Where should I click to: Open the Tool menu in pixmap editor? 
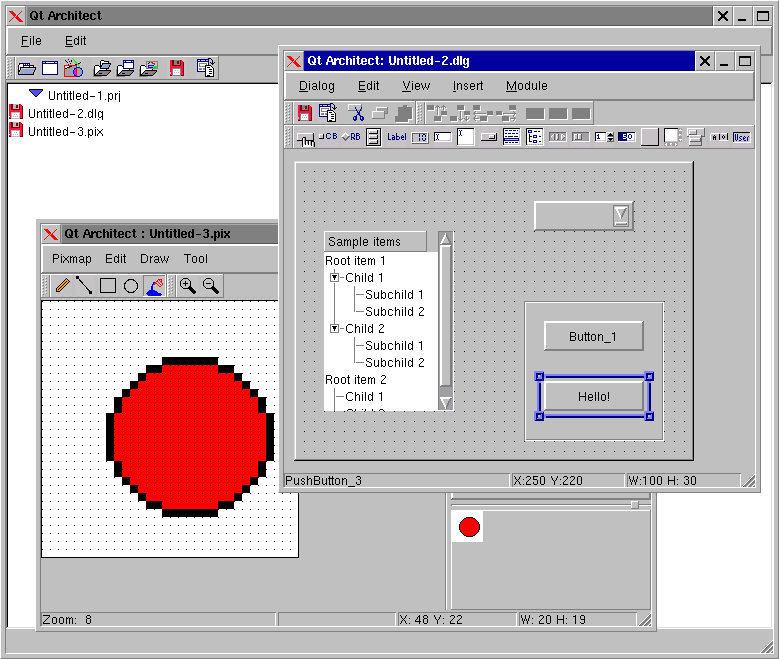point(196,259)
